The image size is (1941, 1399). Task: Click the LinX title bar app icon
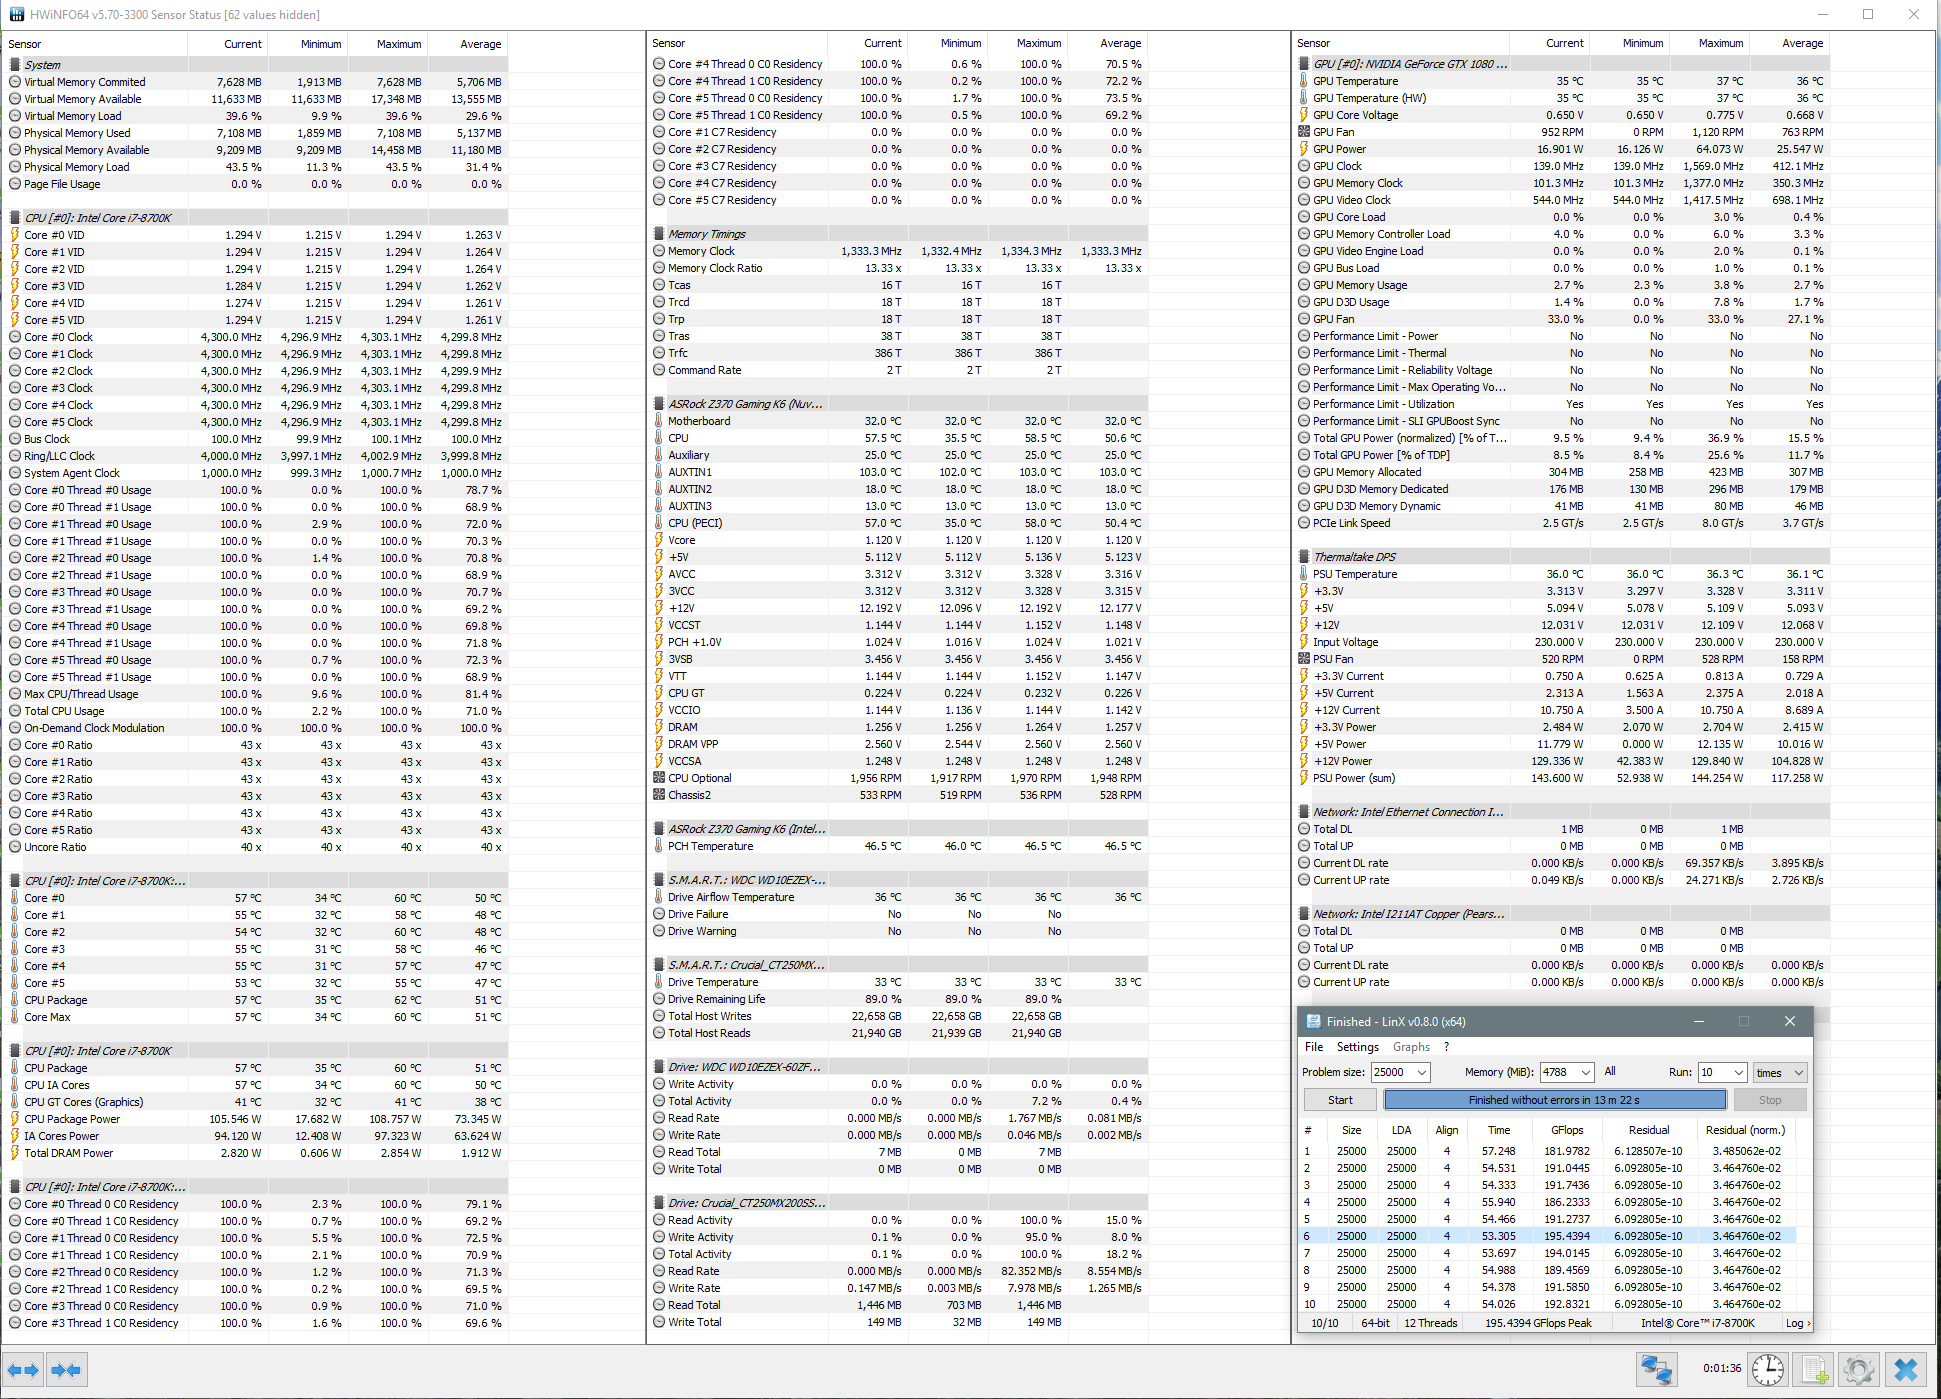pyautogui.click(x=1313, y=1021)
